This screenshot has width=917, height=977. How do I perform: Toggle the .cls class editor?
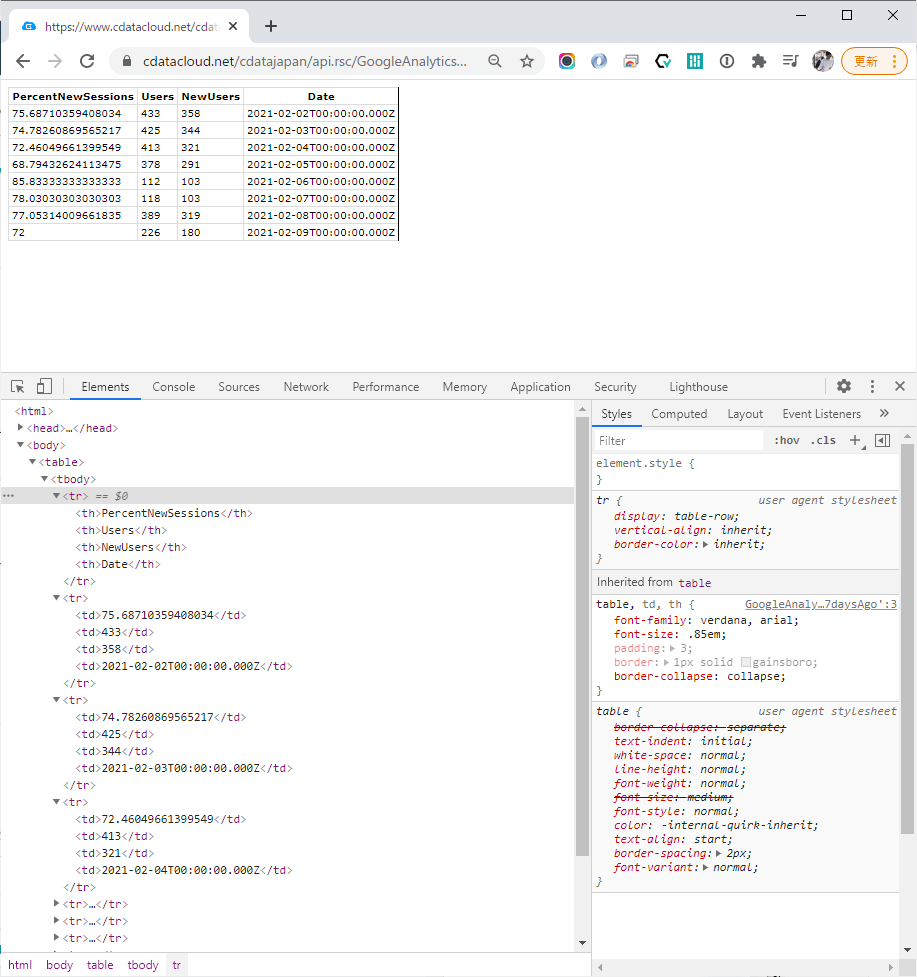pyautogui.click(x=823, y=440)
